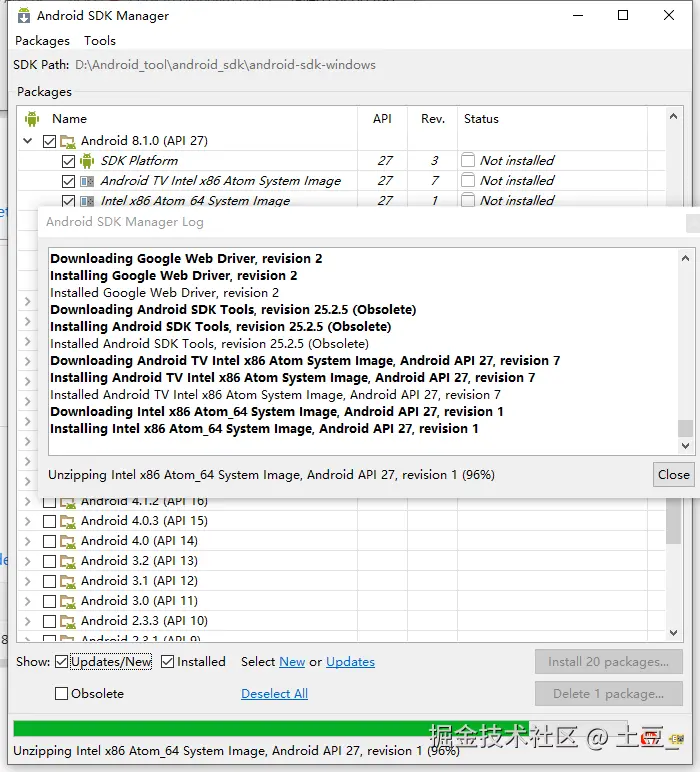The height and width of the screenshot is (772, 700).
Task: Expand the Android 3.2 (API 13) group
Action: (x=28, y=561)
